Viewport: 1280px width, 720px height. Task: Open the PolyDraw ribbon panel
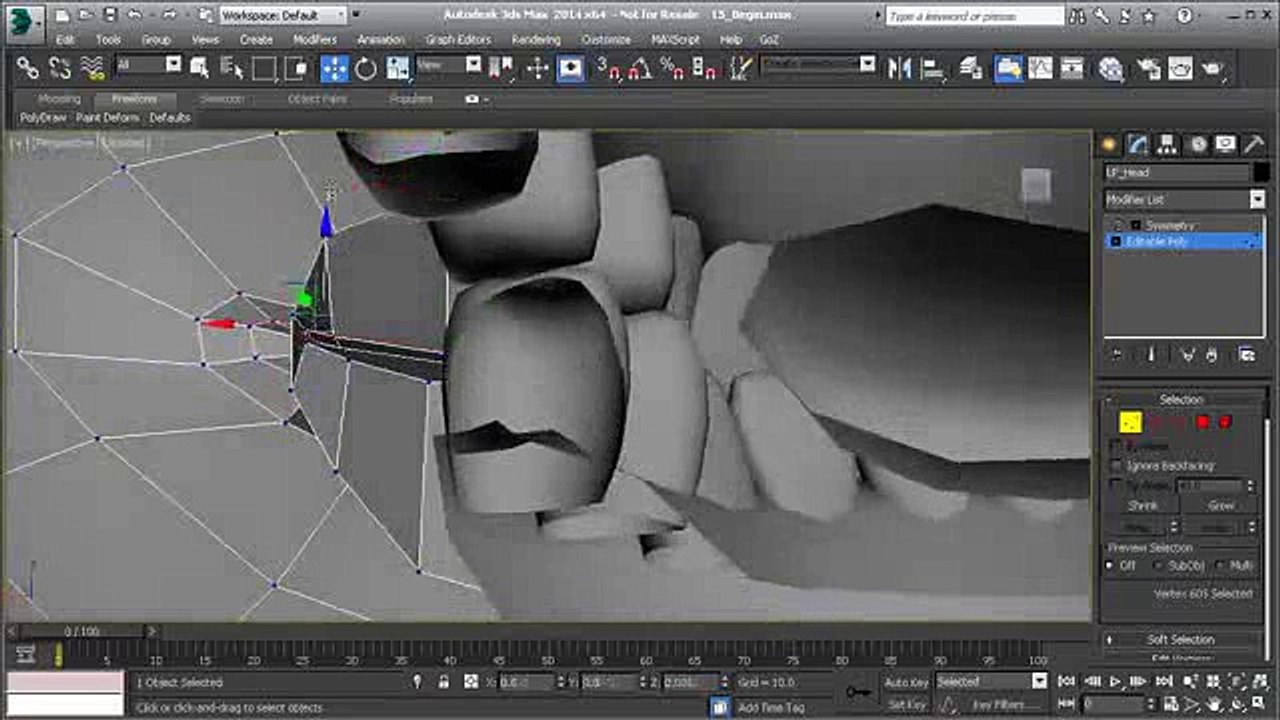click(43, 118)
